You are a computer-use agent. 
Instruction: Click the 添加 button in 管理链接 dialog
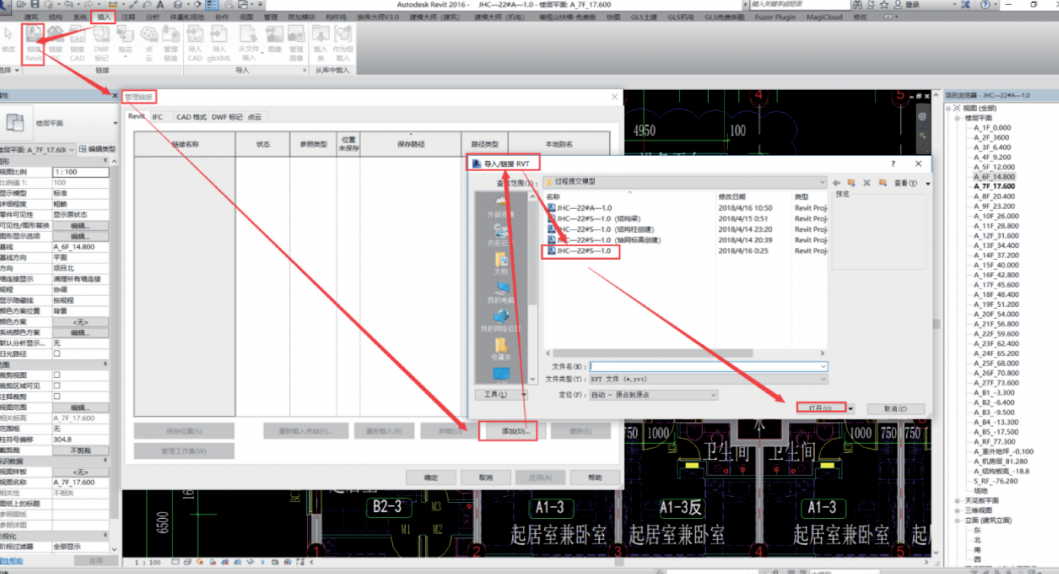pyautogui.click(x=515, y=431)
